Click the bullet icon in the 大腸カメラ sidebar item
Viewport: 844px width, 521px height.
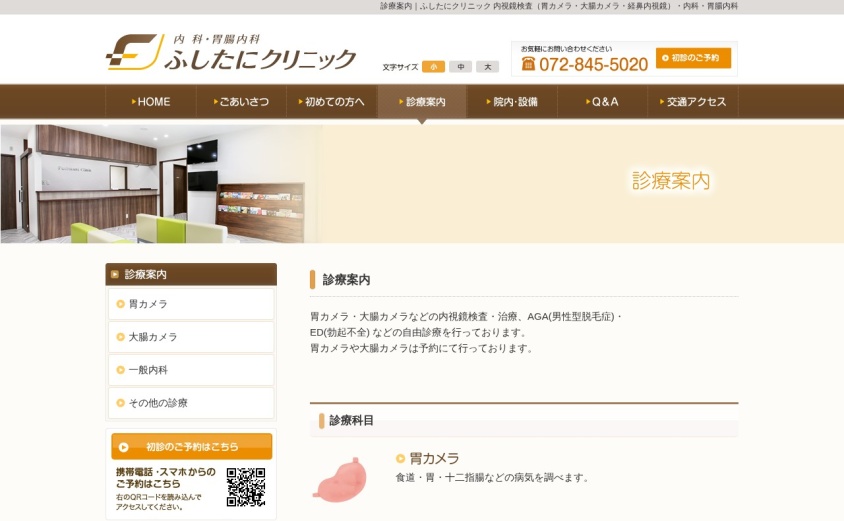pyautogui.click(x=121, y=337)
